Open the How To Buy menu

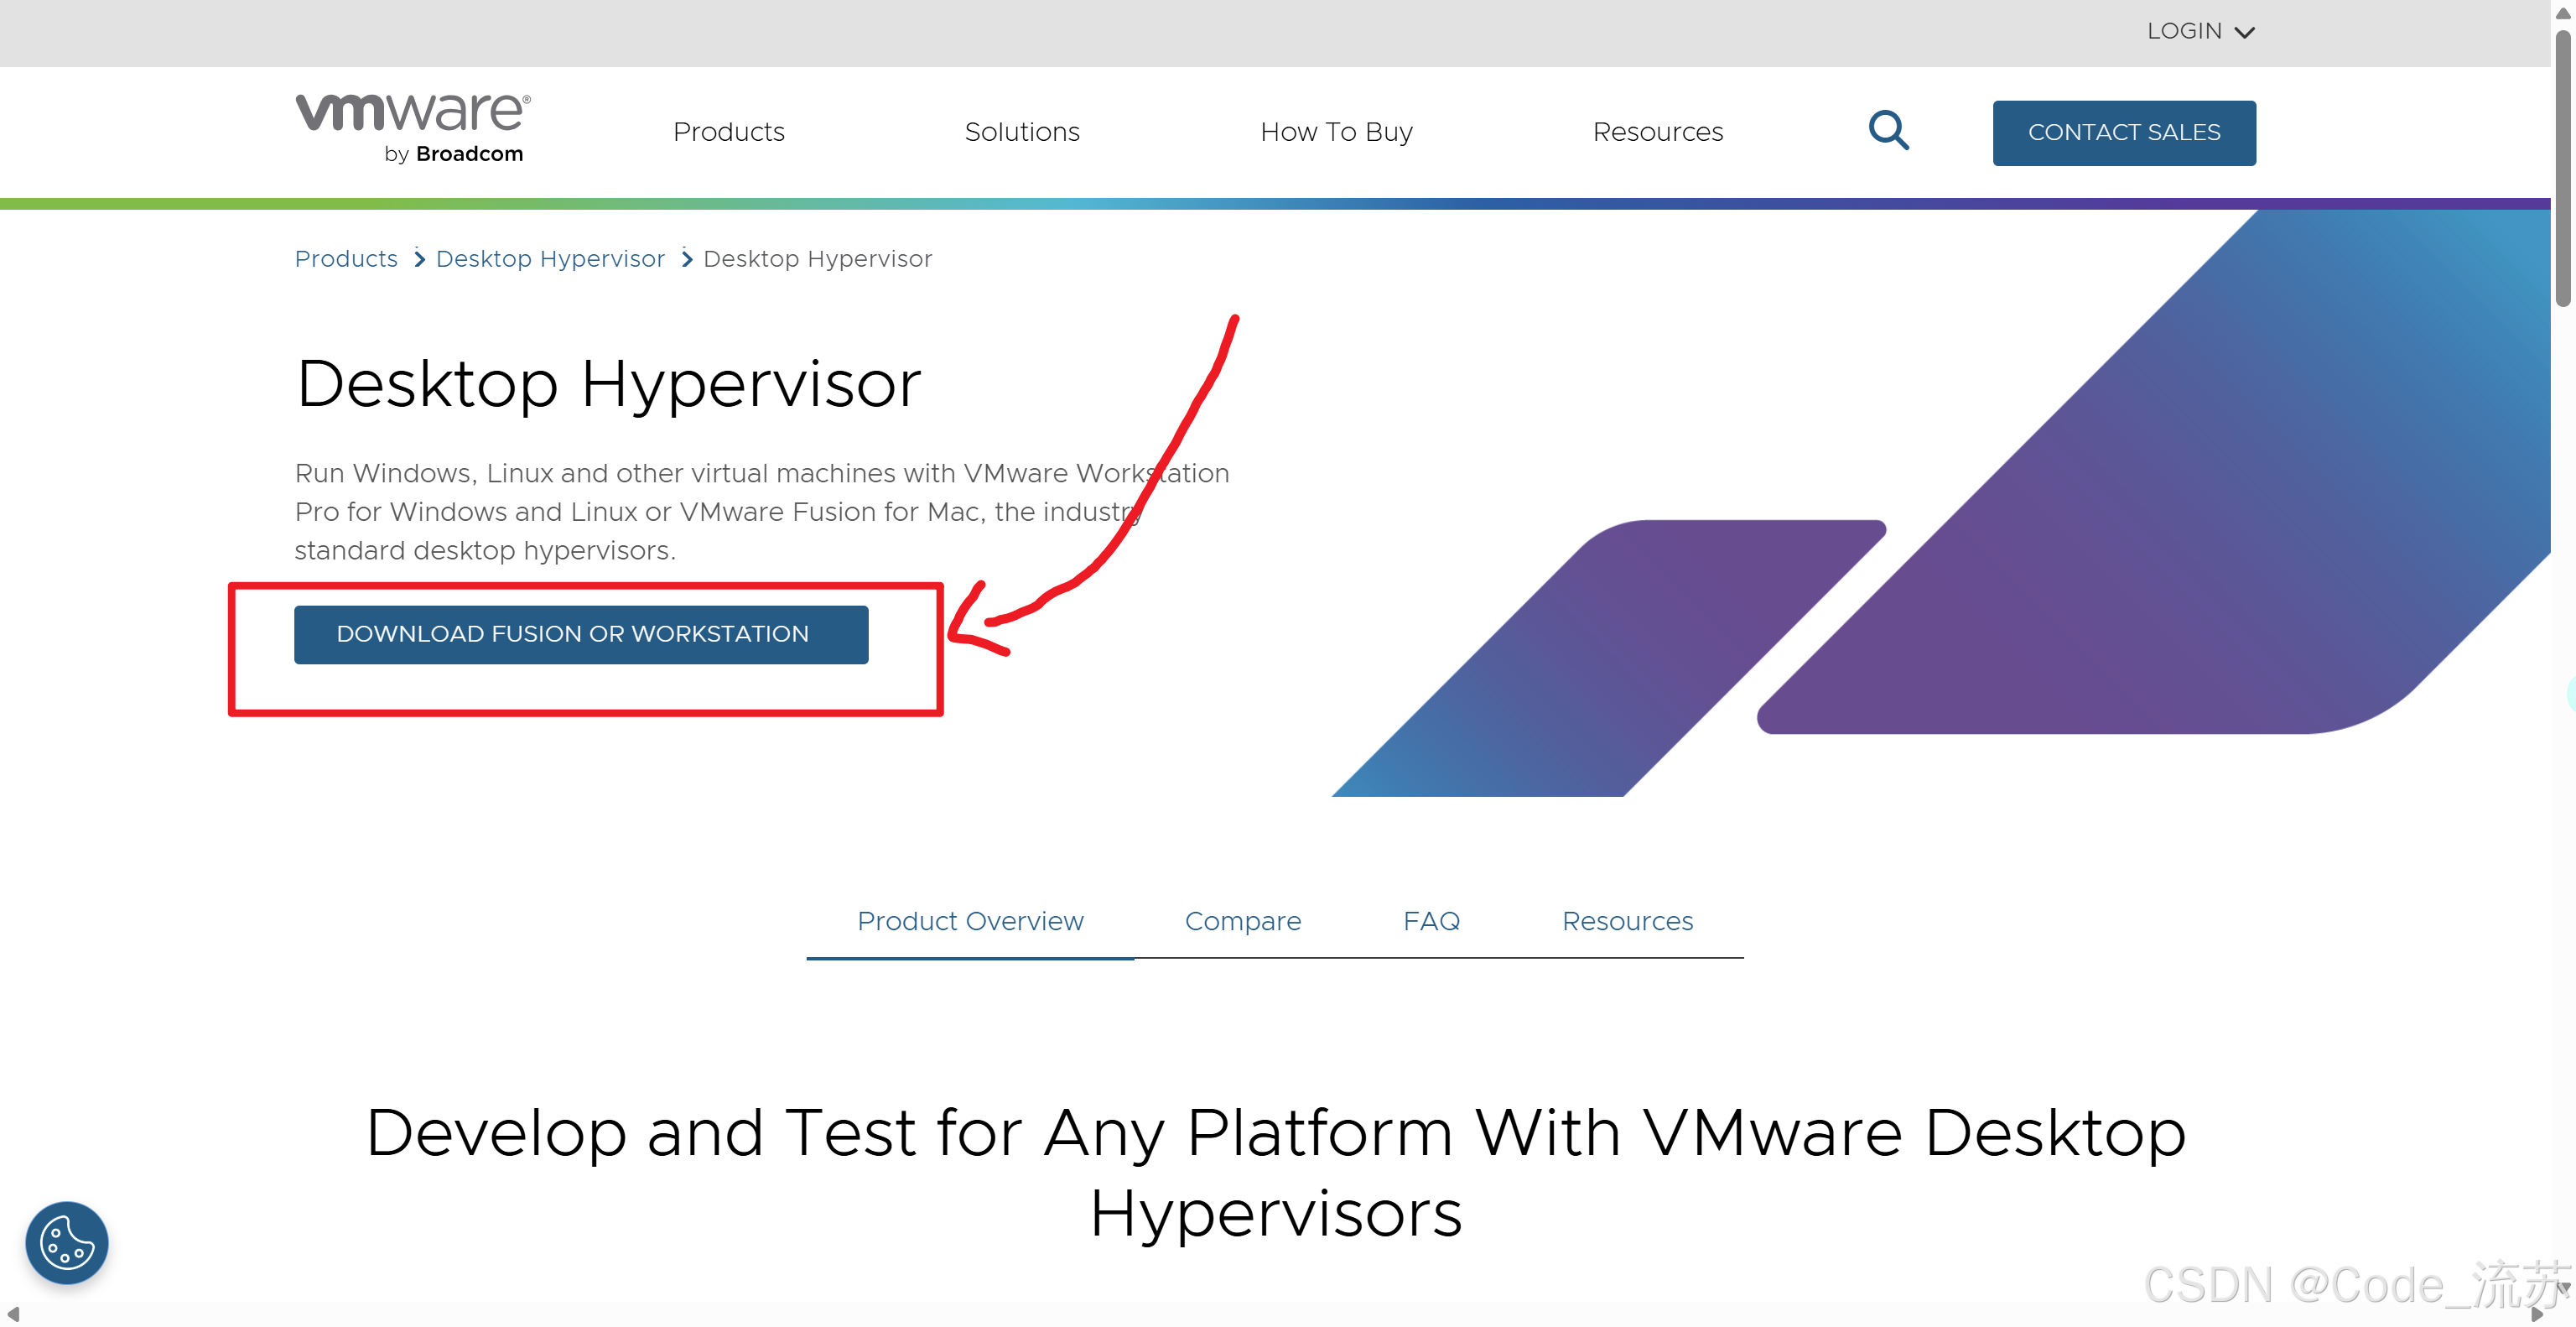point(1336,132)
